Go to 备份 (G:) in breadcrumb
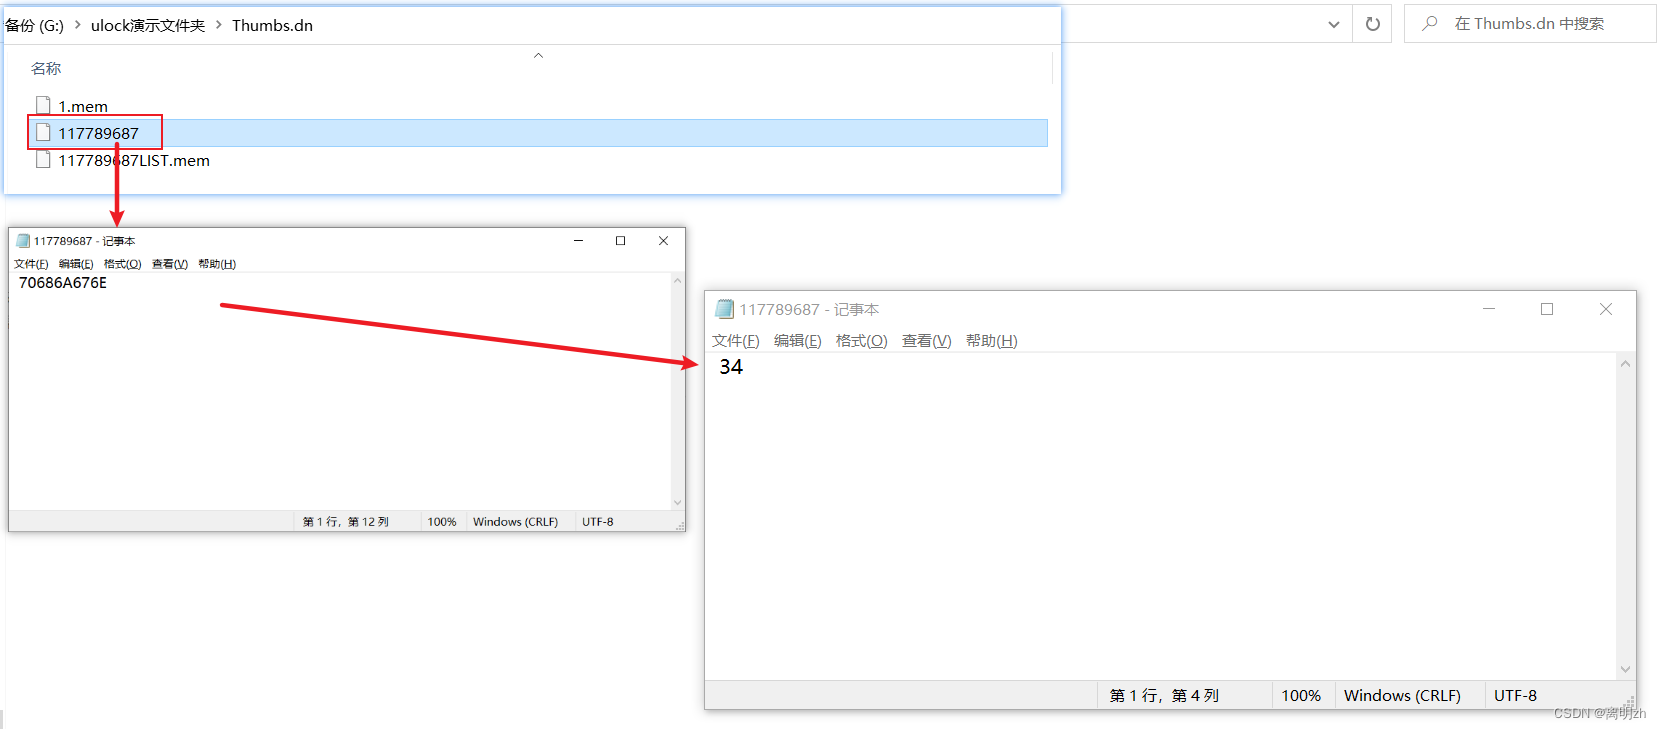Image resolution: width=1661 pixels, height=729 pixels. pyautogui.click(x=35, y=25)
